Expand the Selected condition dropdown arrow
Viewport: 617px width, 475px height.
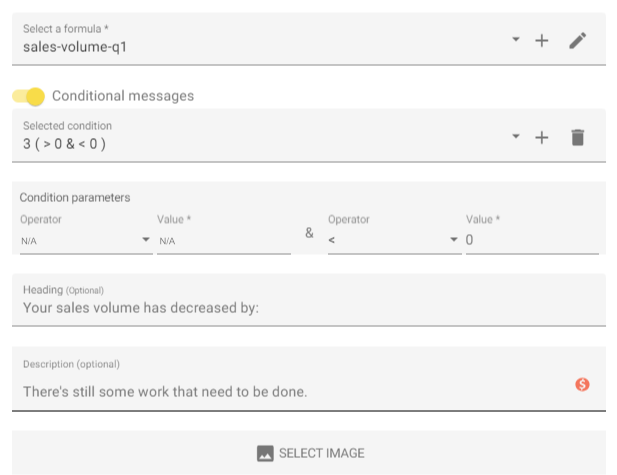515,136
